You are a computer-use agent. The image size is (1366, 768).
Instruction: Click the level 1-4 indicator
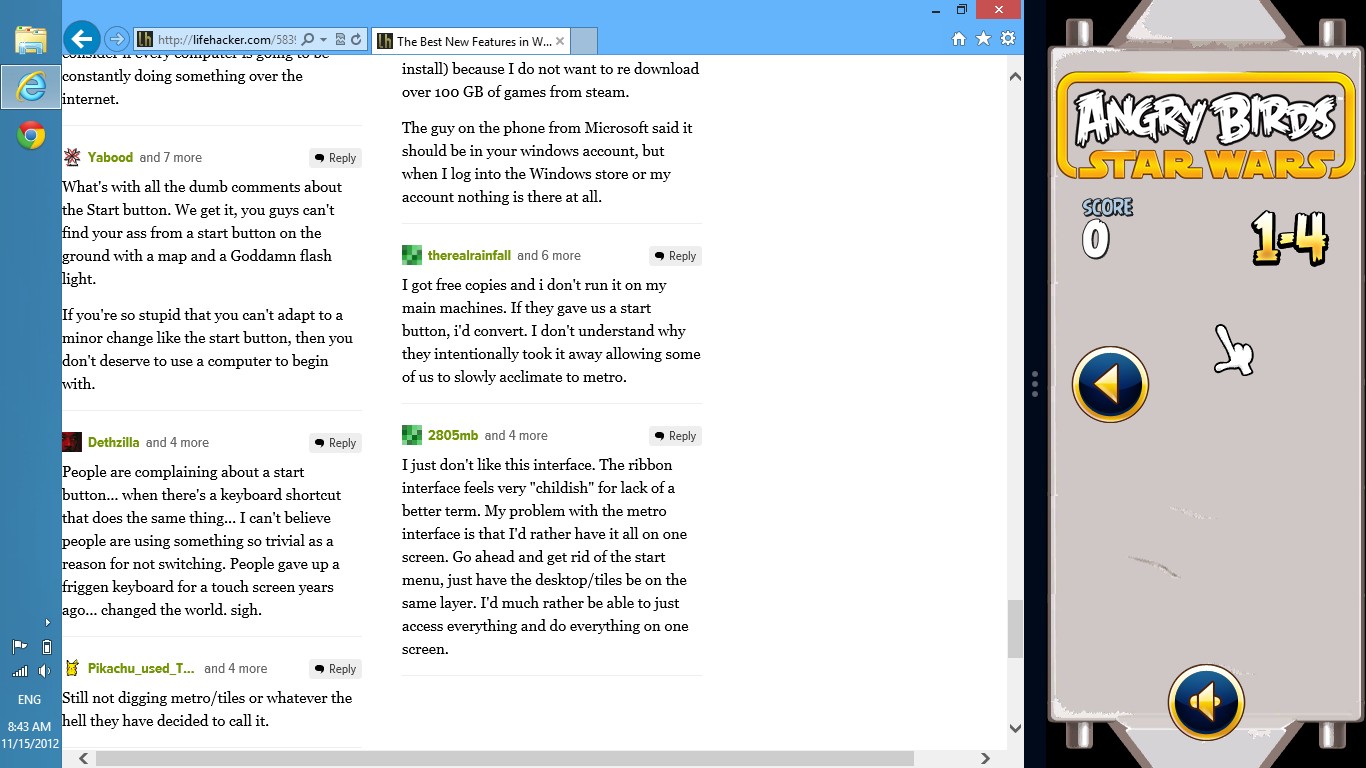1289,238
